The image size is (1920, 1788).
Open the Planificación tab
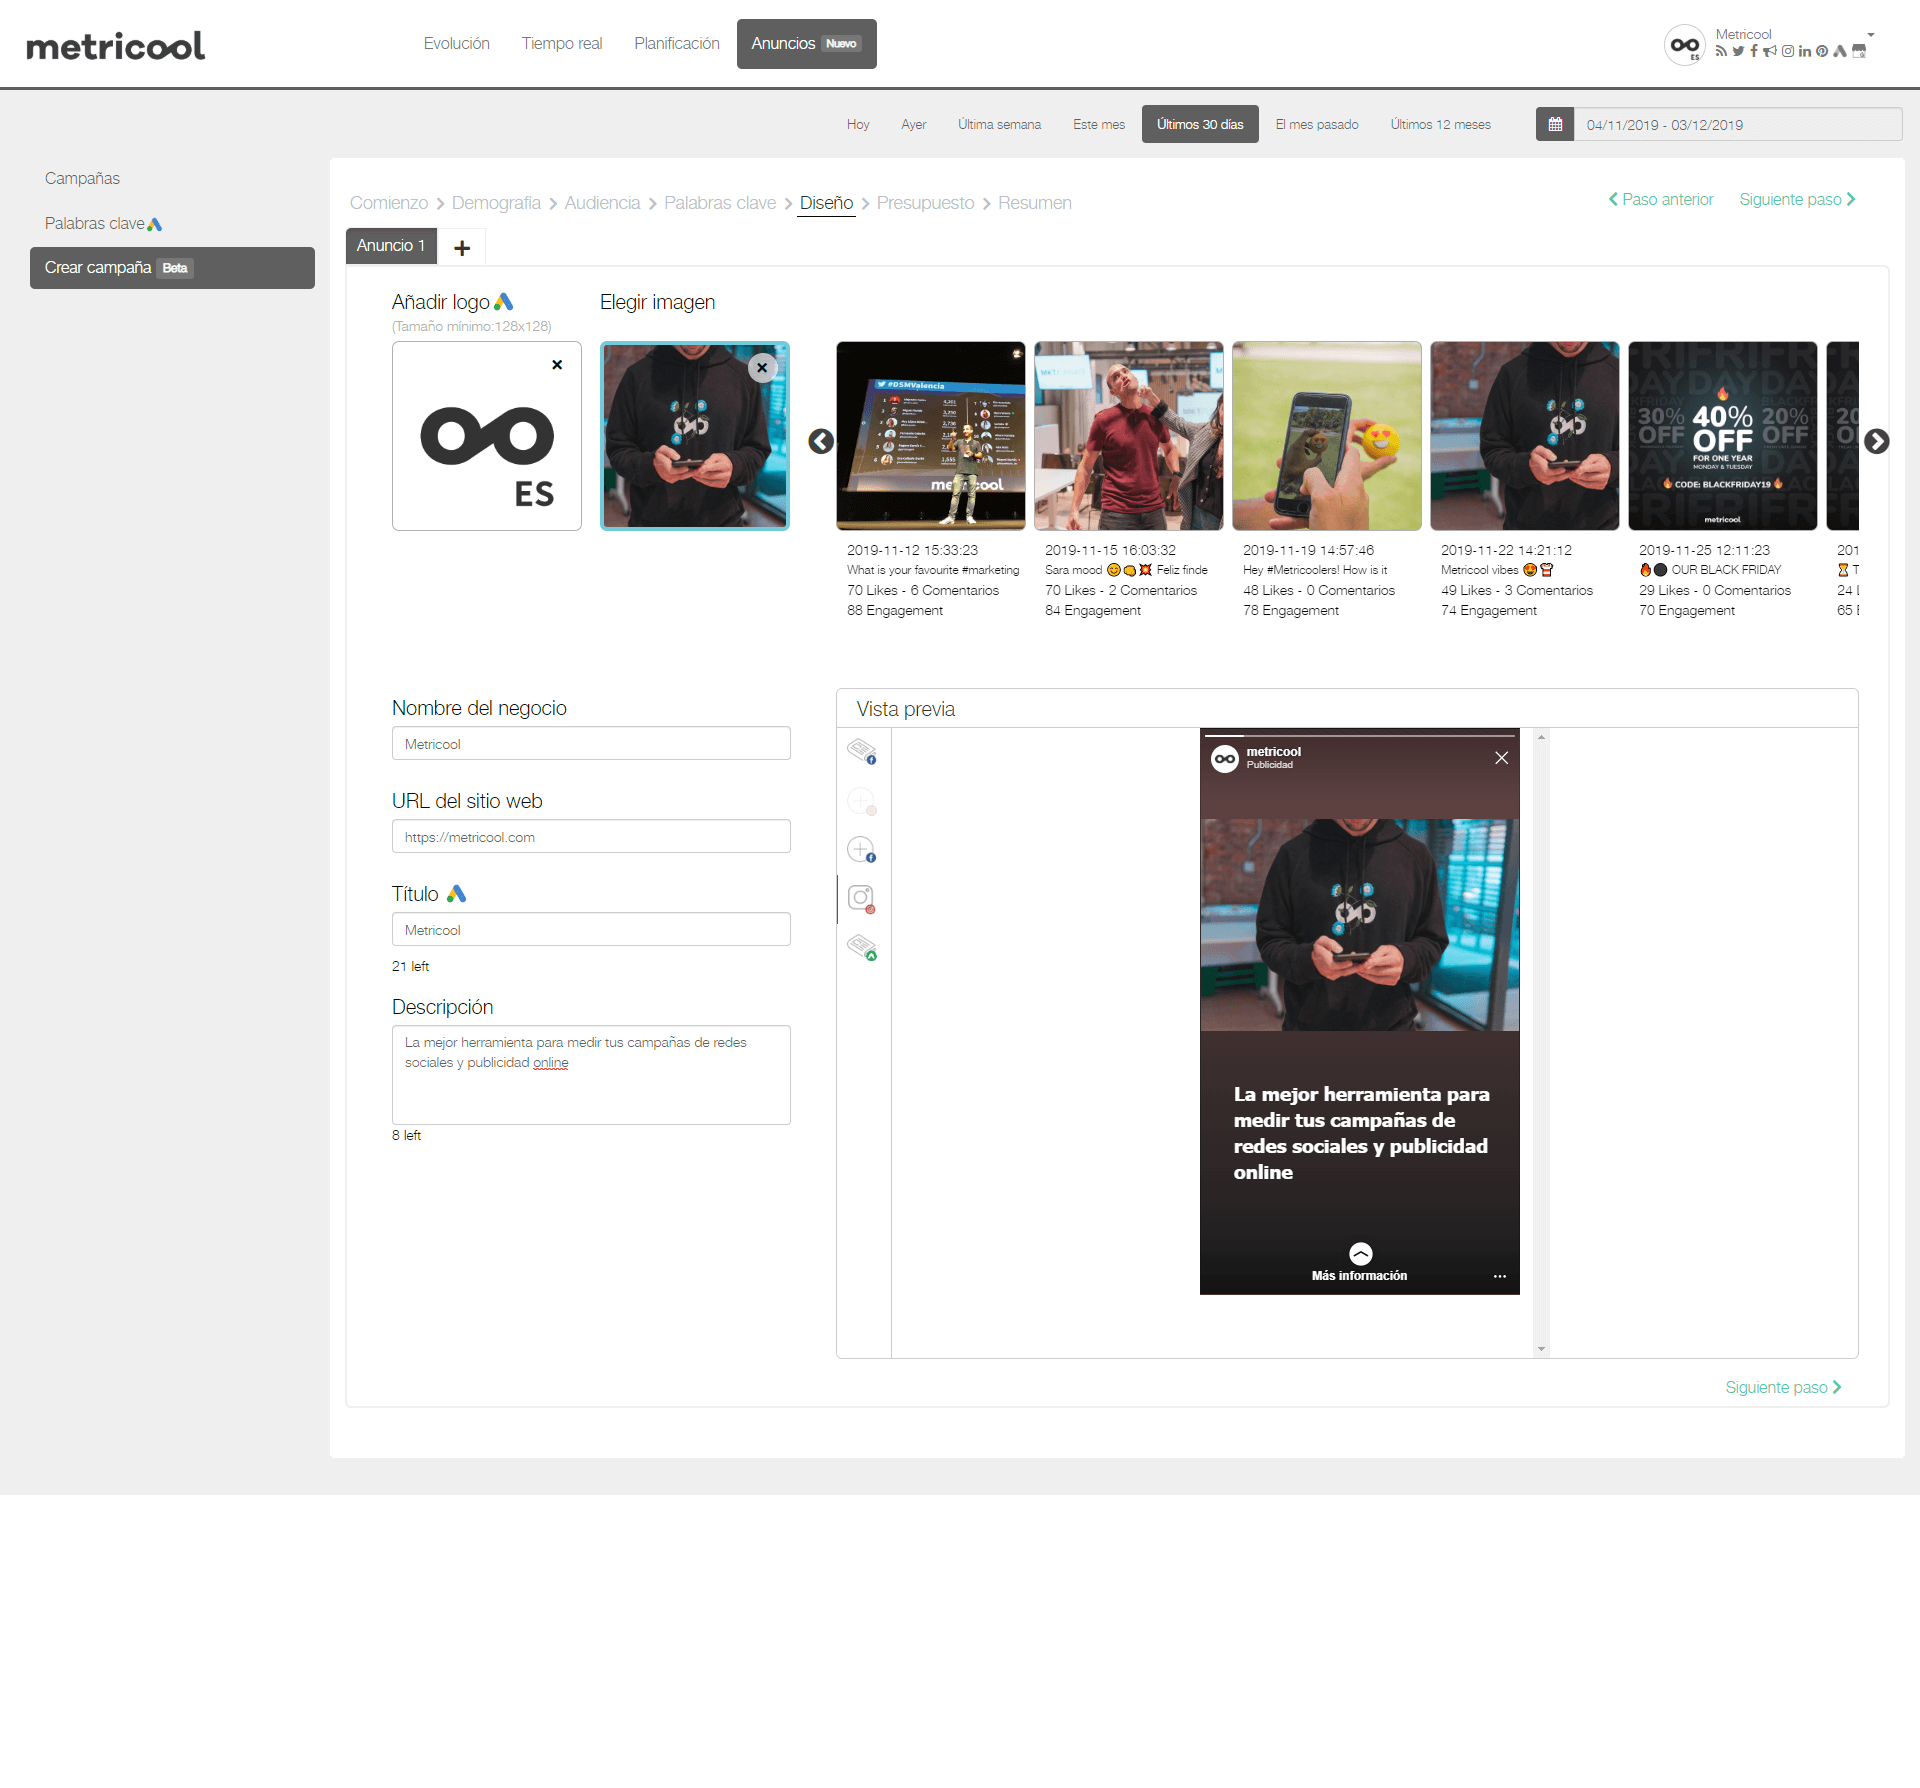[x=677, y=44]
